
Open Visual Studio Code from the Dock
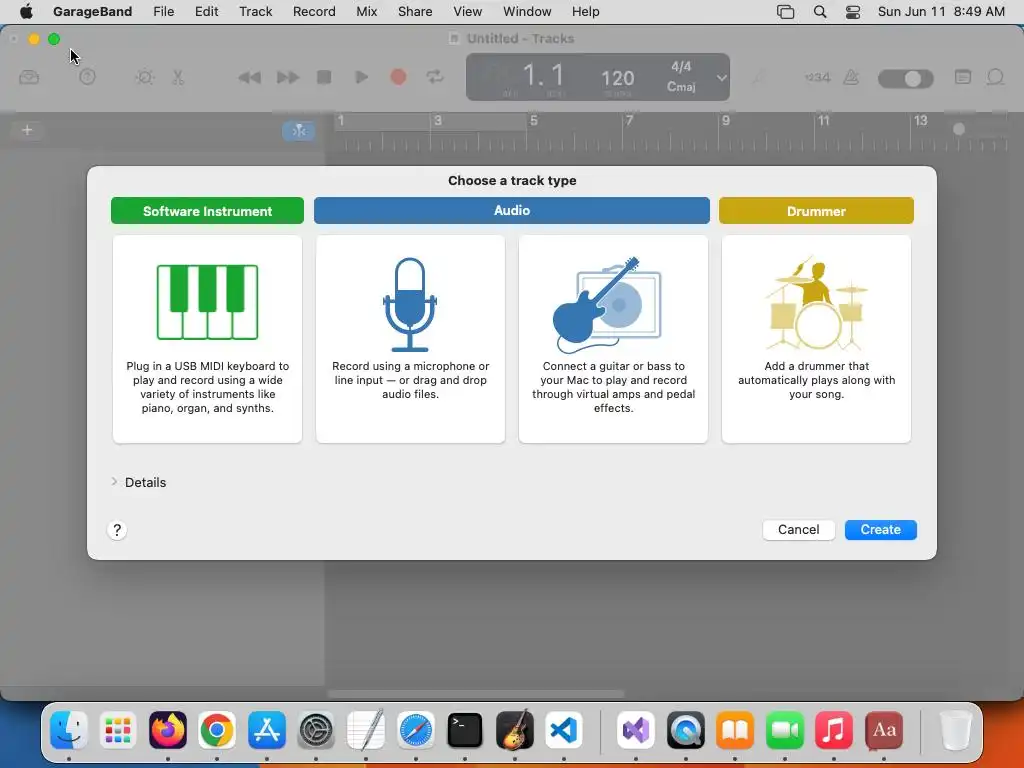click(x=564, y=730)
